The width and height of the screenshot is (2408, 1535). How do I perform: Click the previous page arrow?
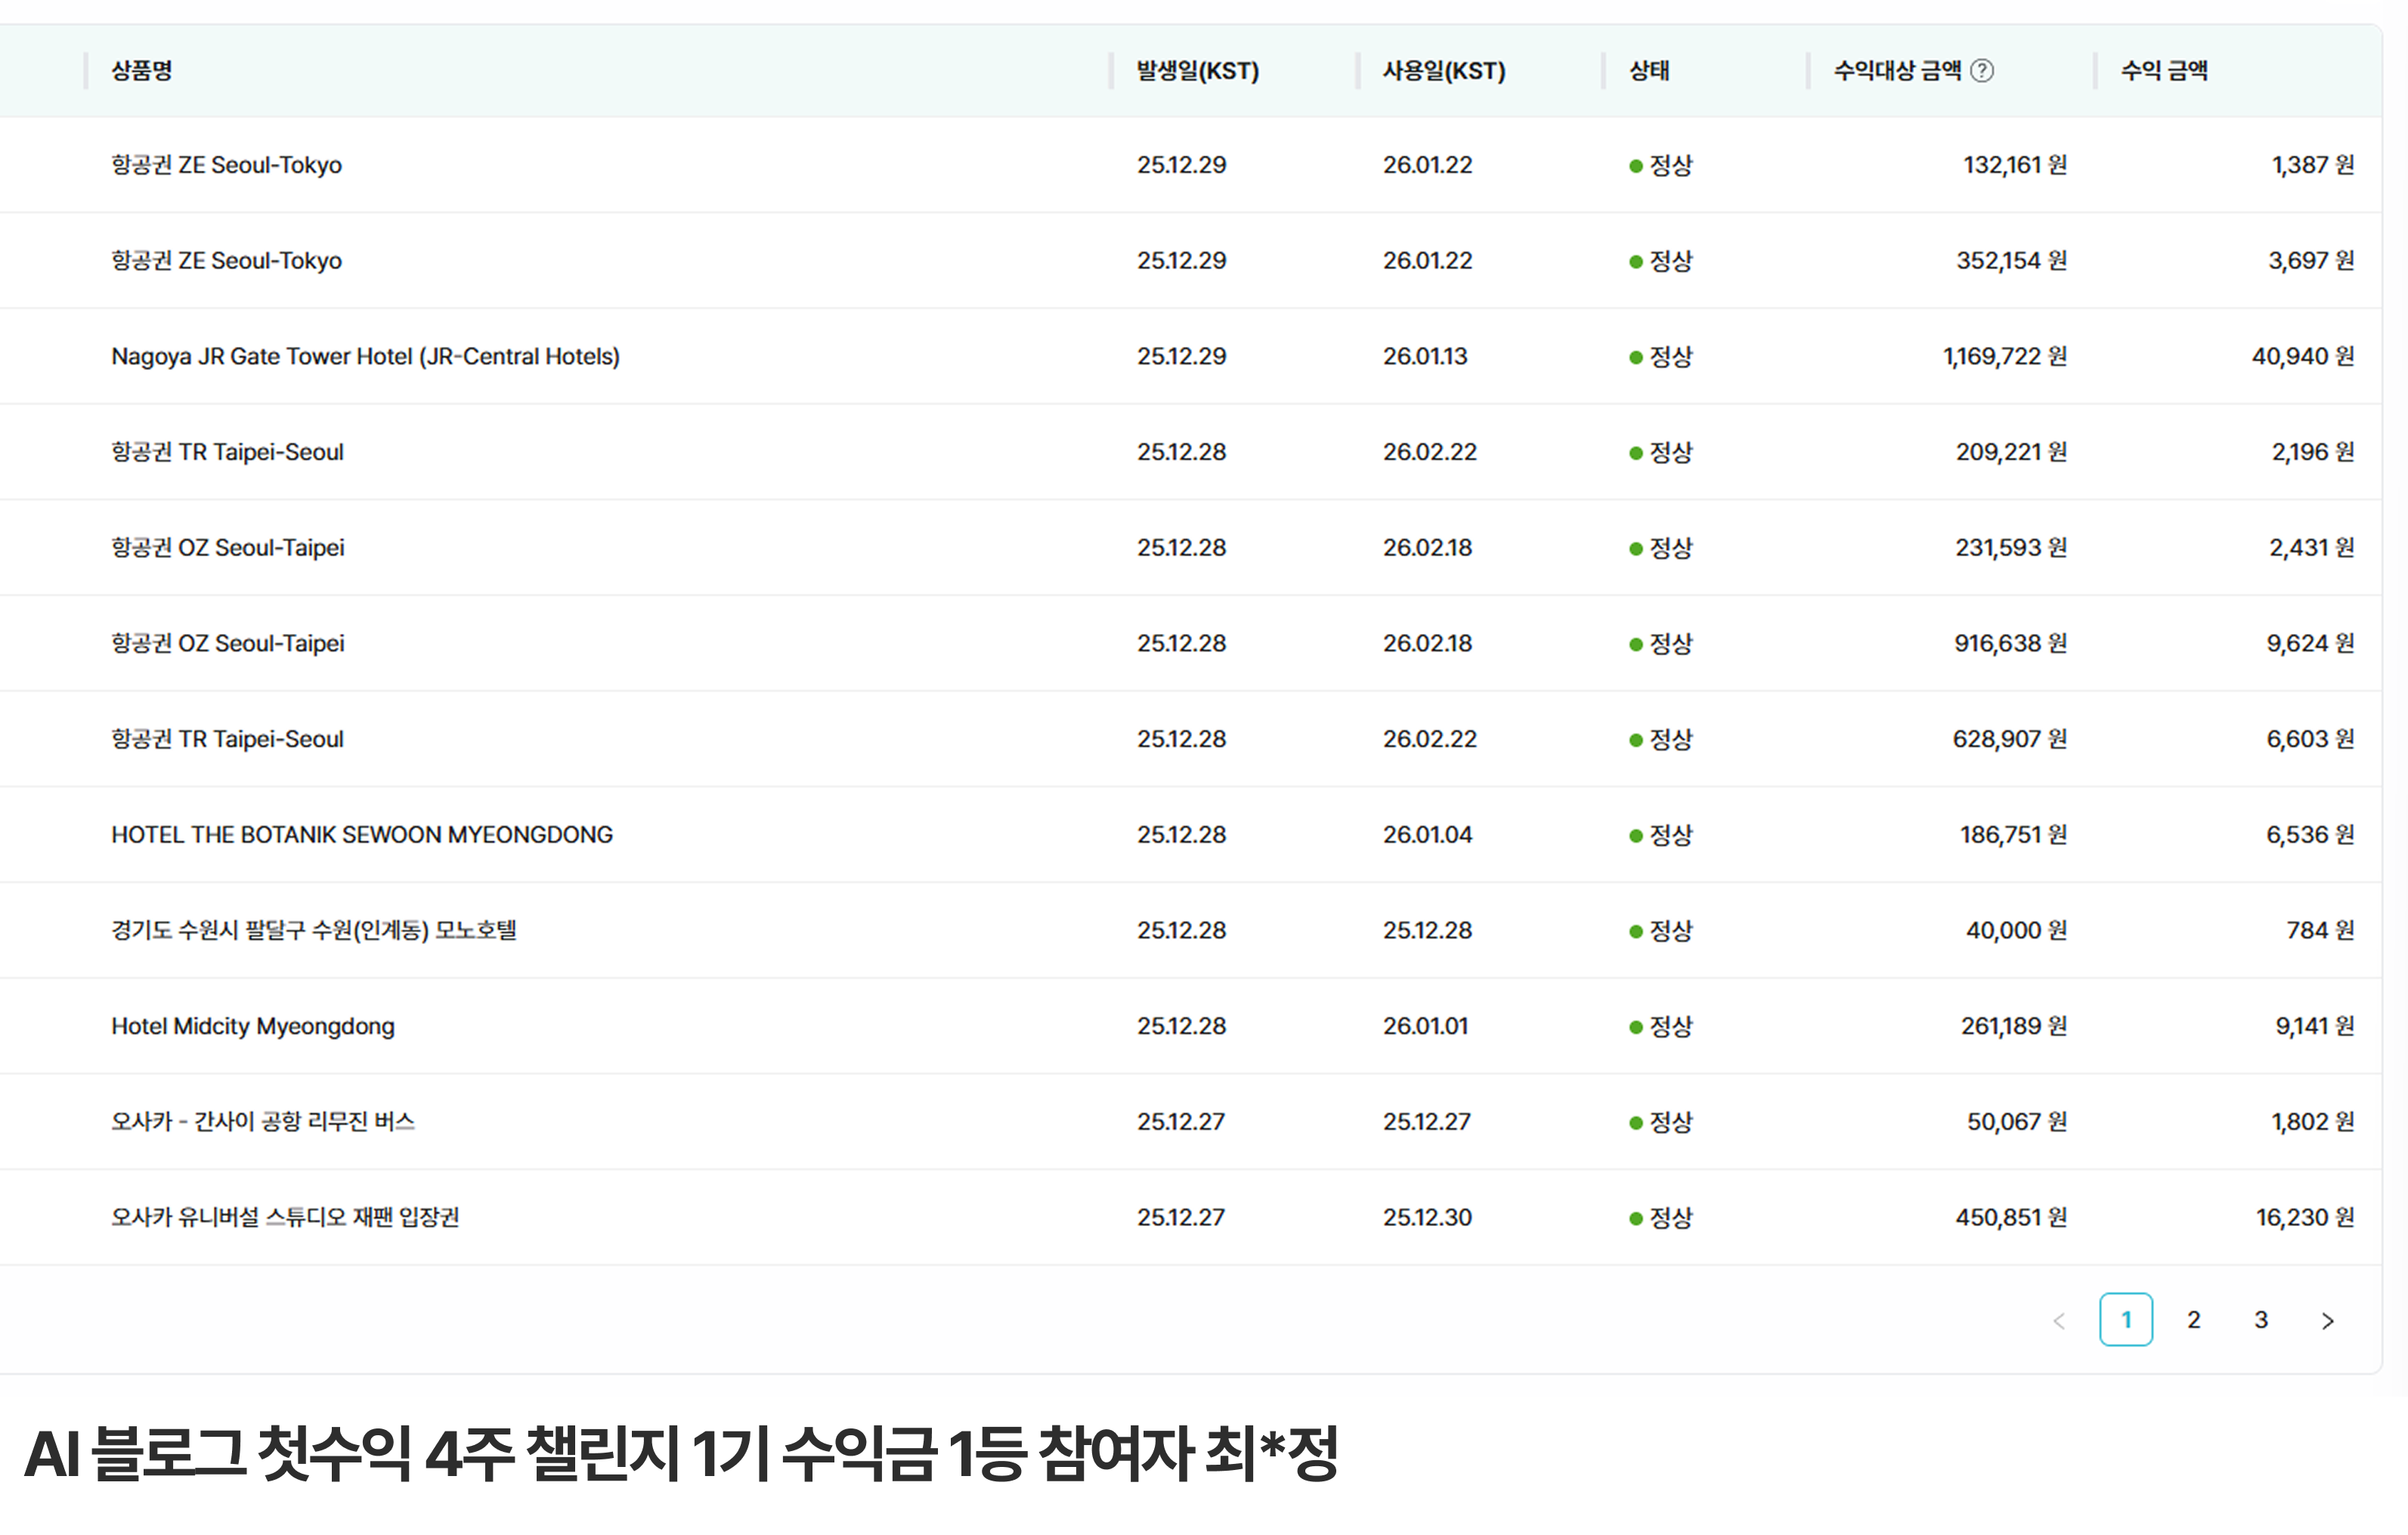[2059, 1320]
